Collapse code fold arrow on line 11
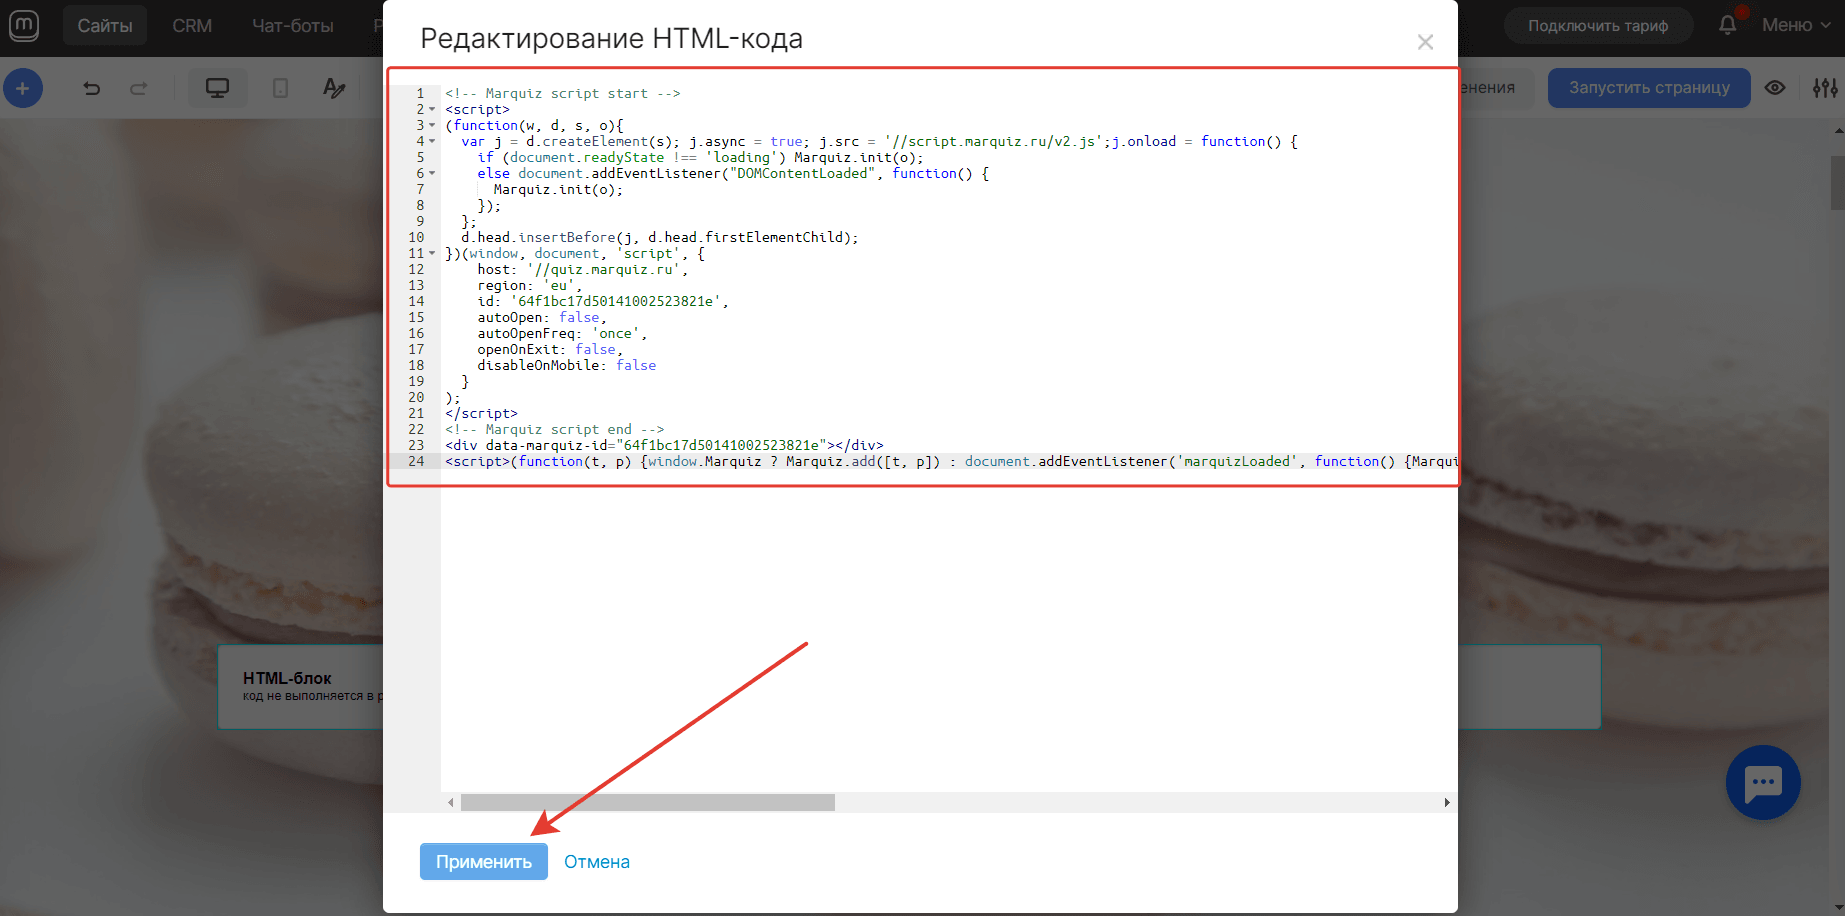 click(x=432, y=254)
